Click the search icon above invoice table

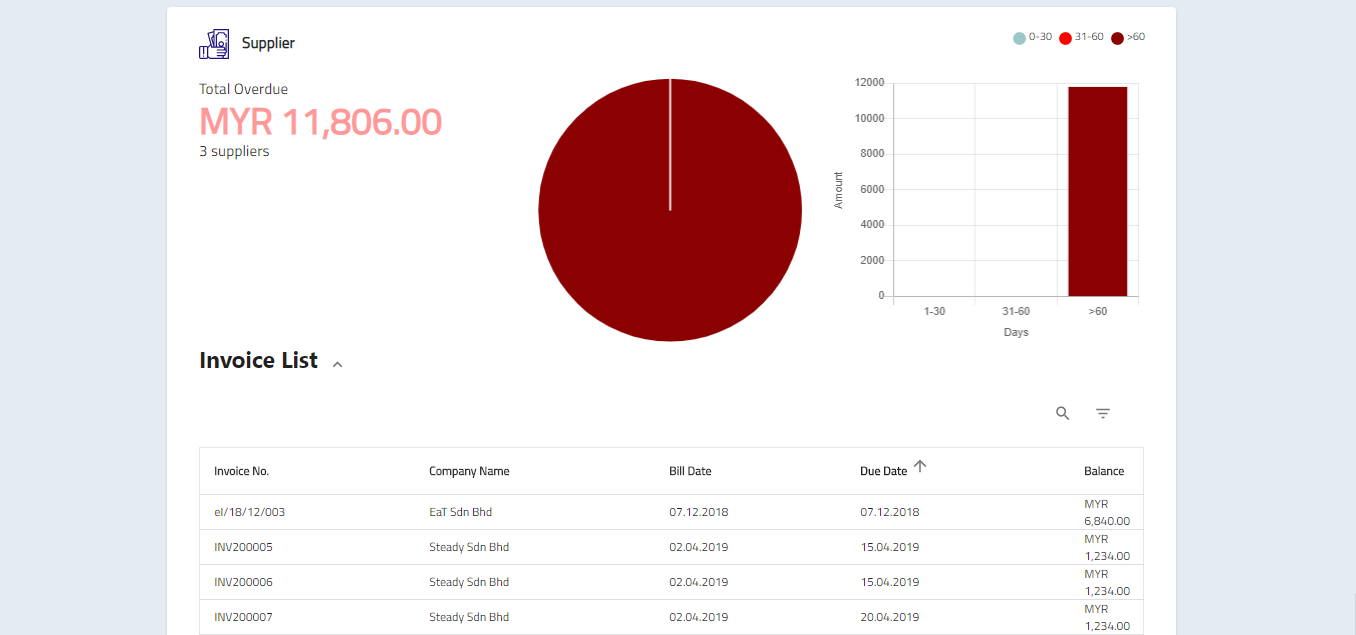(x=1063, y=413)
